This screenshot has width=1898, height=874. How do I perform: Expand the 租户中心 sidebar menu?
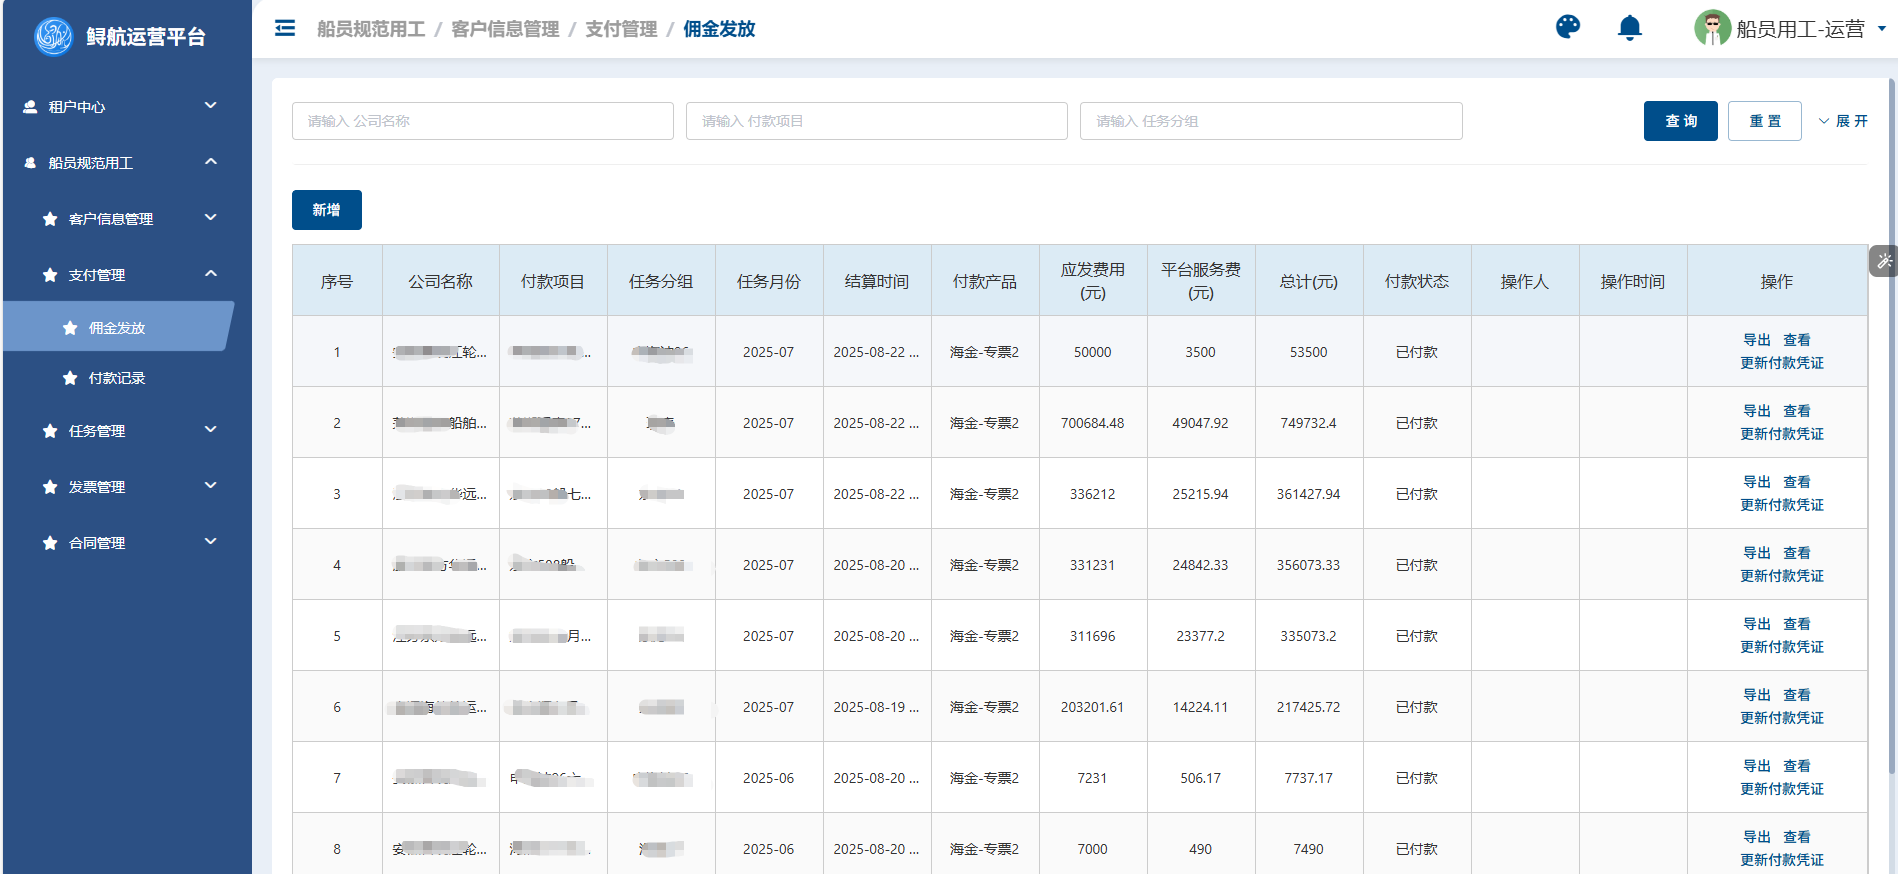click(210, 106)
